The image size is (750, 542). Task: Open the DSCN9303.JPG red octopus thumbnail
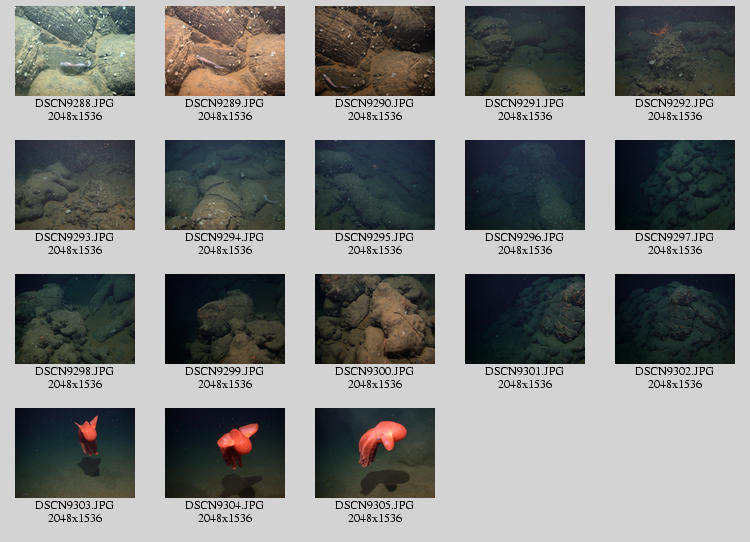[x=75, y=453]
